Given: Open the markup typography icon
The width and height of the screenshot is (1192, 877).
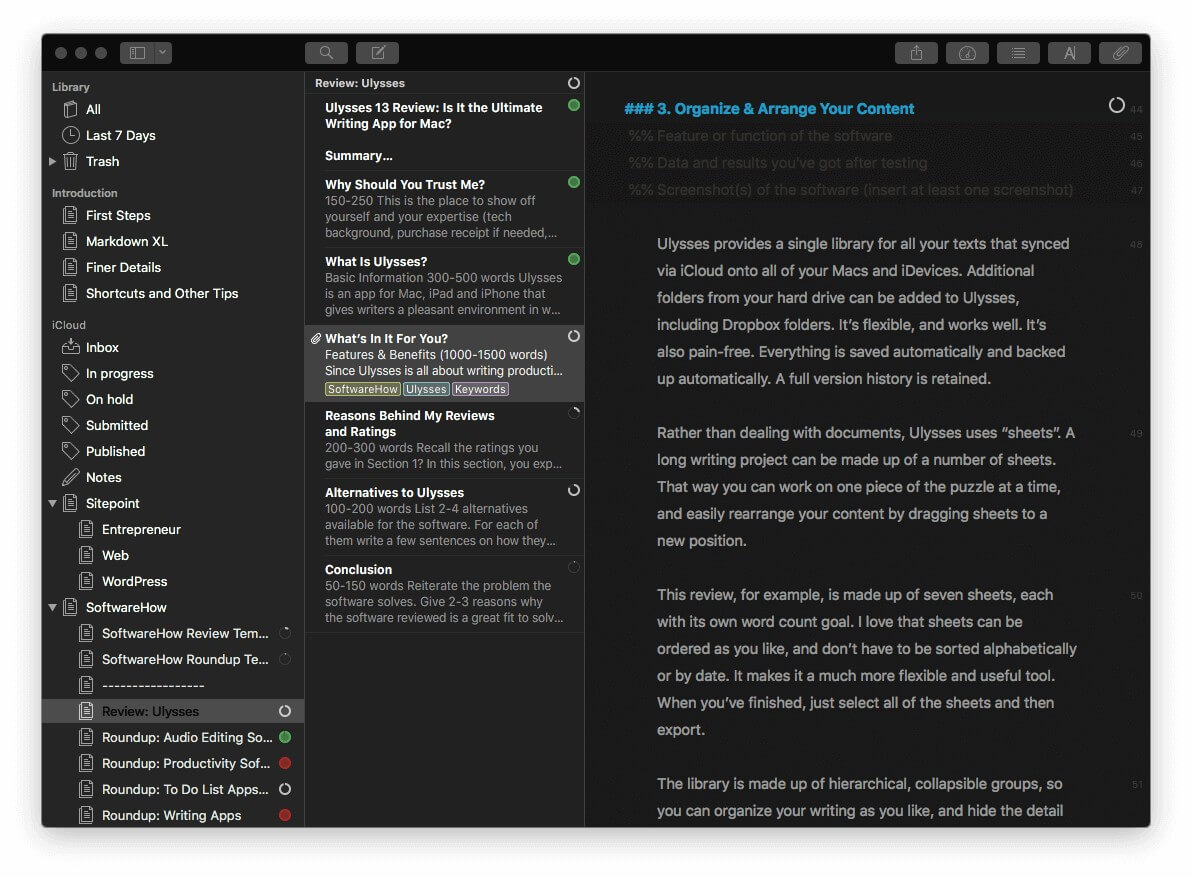Looking at the screenshot, I should coord(1069,53).
